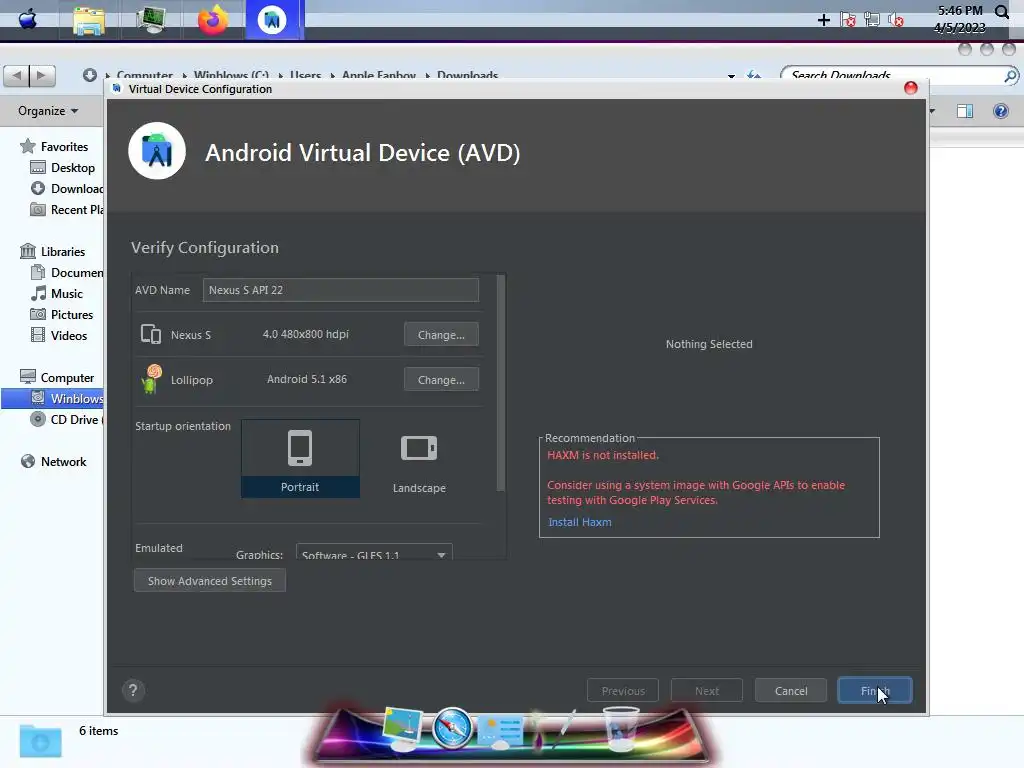Close the Virtual Device Configuration dialog

[910, 88]
